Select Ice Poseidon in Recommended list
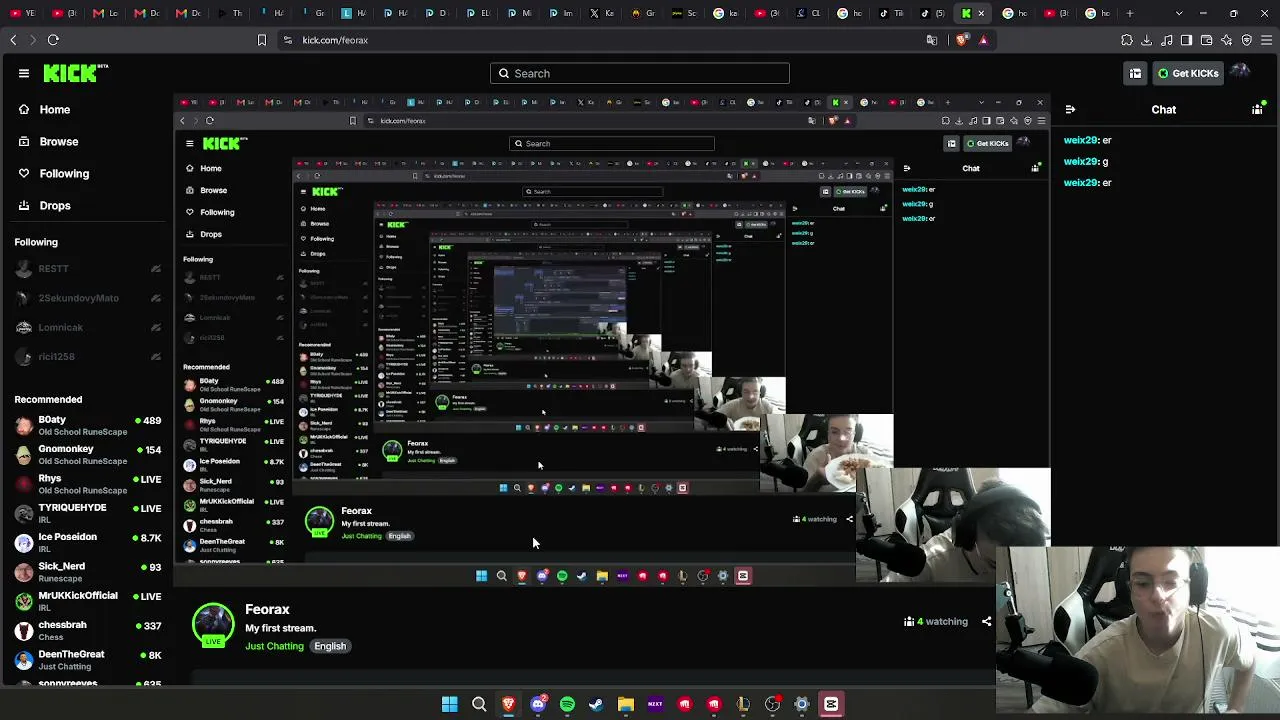 [x=87, y=542]
